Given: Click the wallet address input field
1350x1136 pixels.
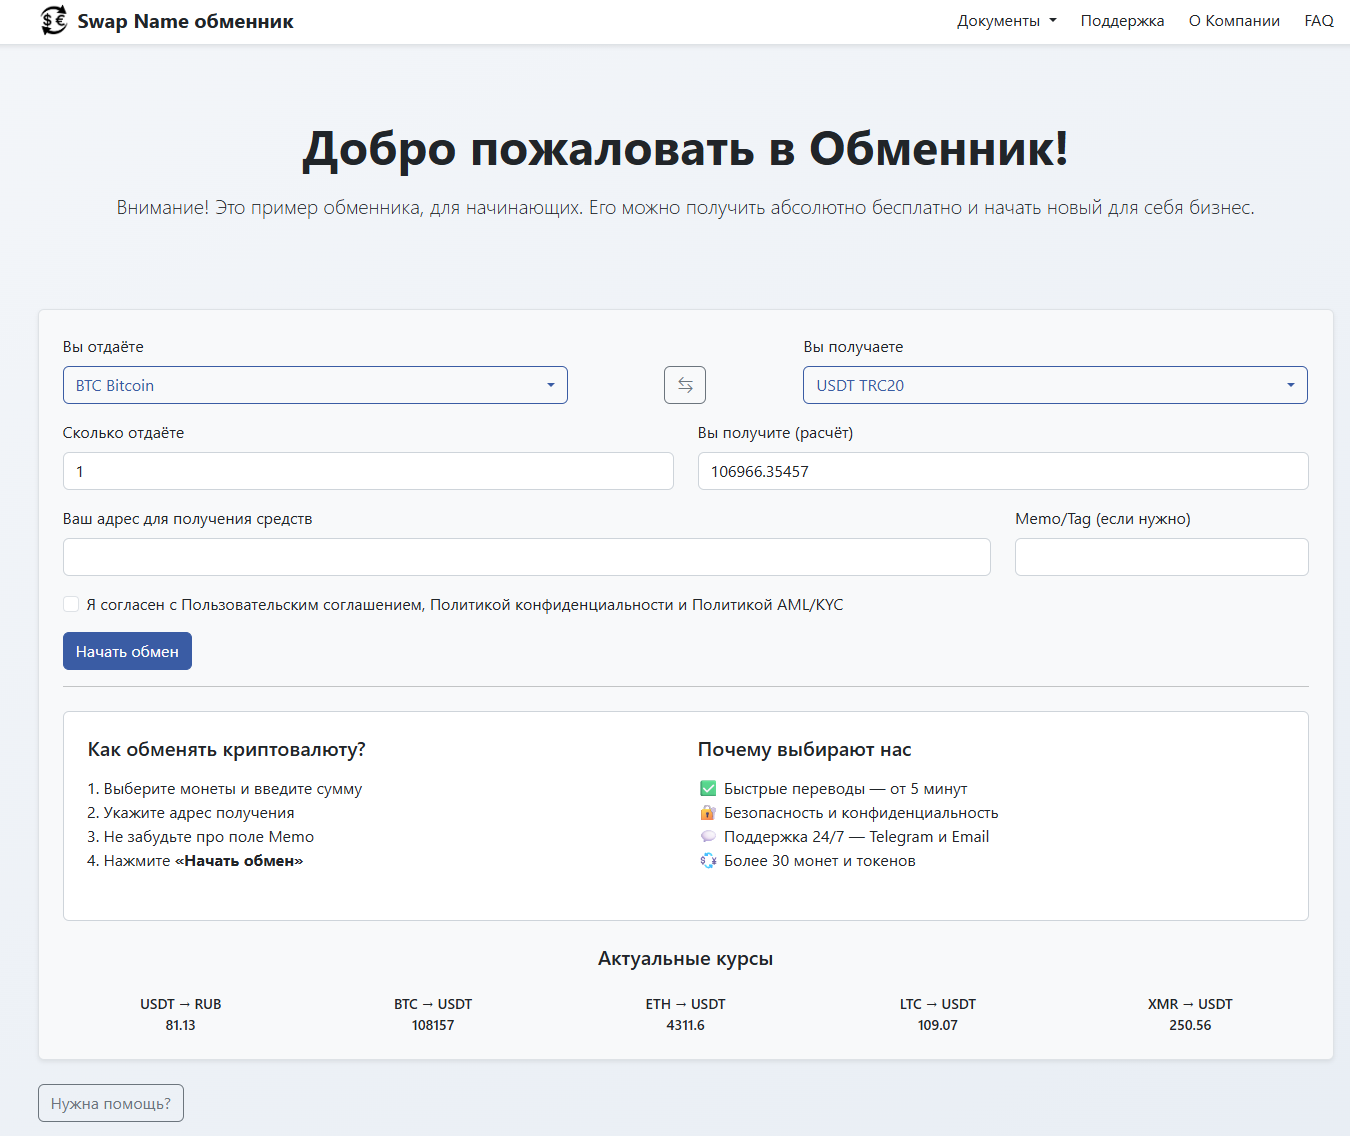Looking at the screenshot, I should 526,557.
